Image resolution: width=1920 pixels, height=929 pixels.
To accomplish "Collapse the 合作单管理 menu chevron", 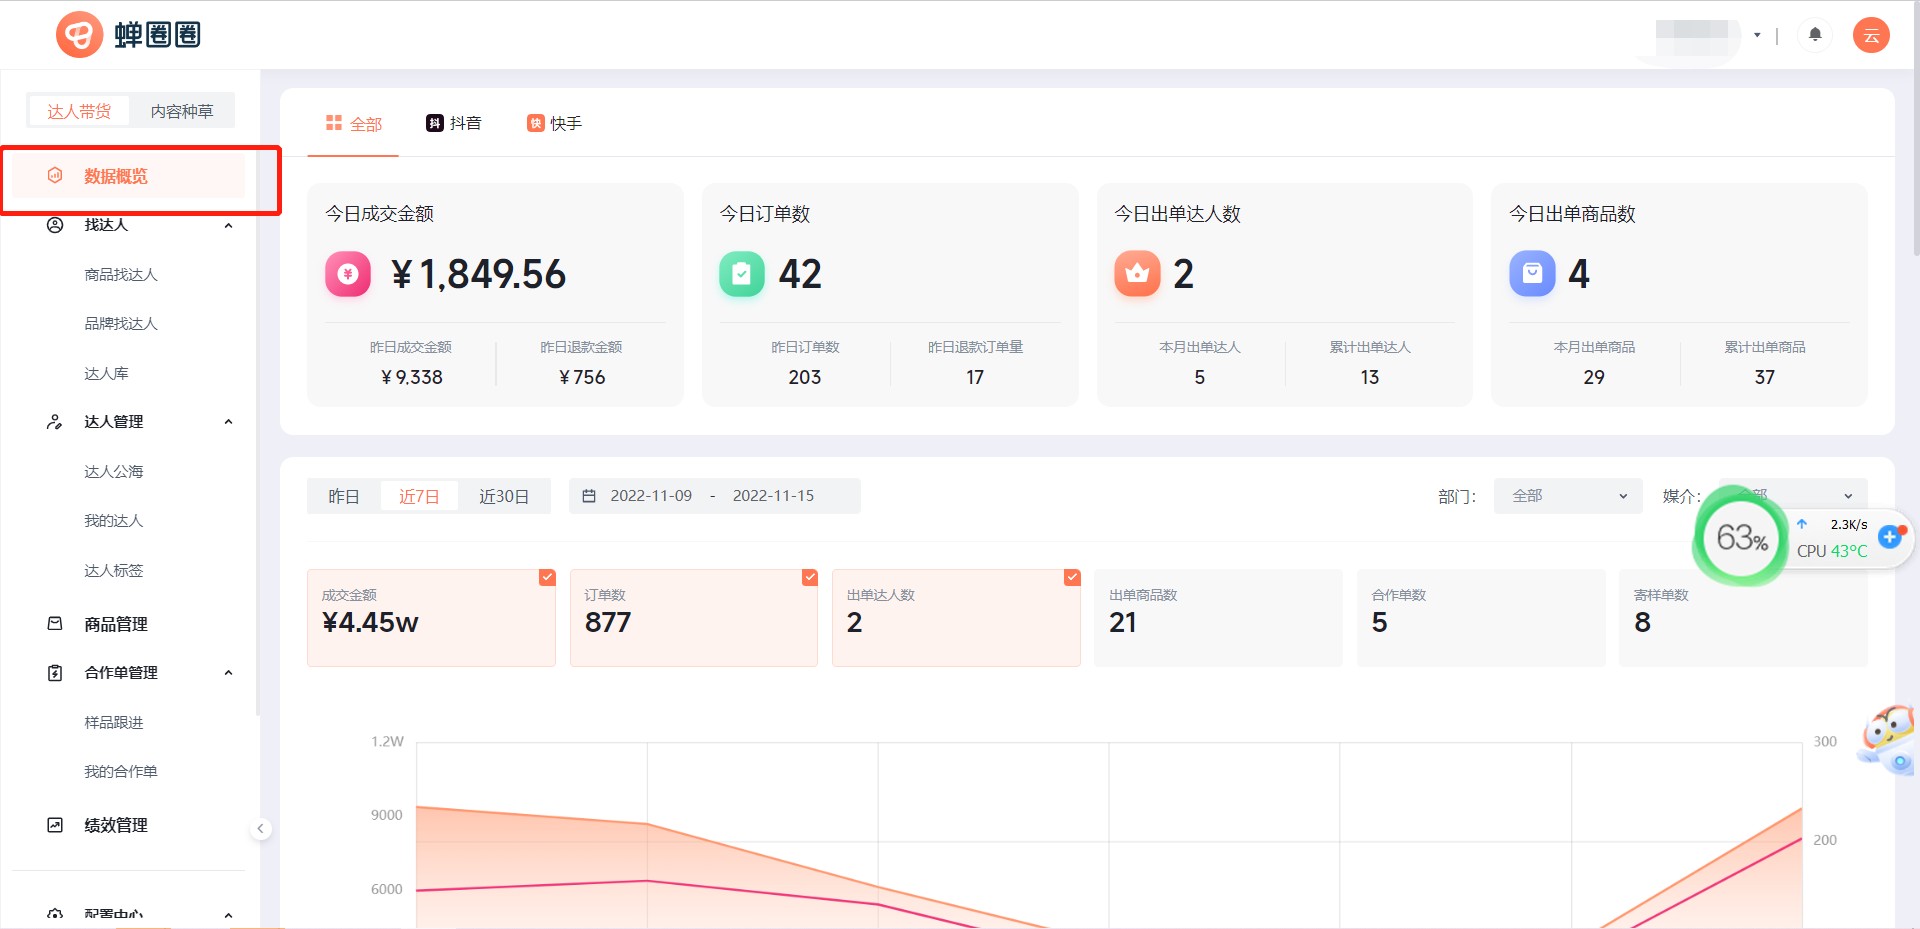I will [228, 673].
